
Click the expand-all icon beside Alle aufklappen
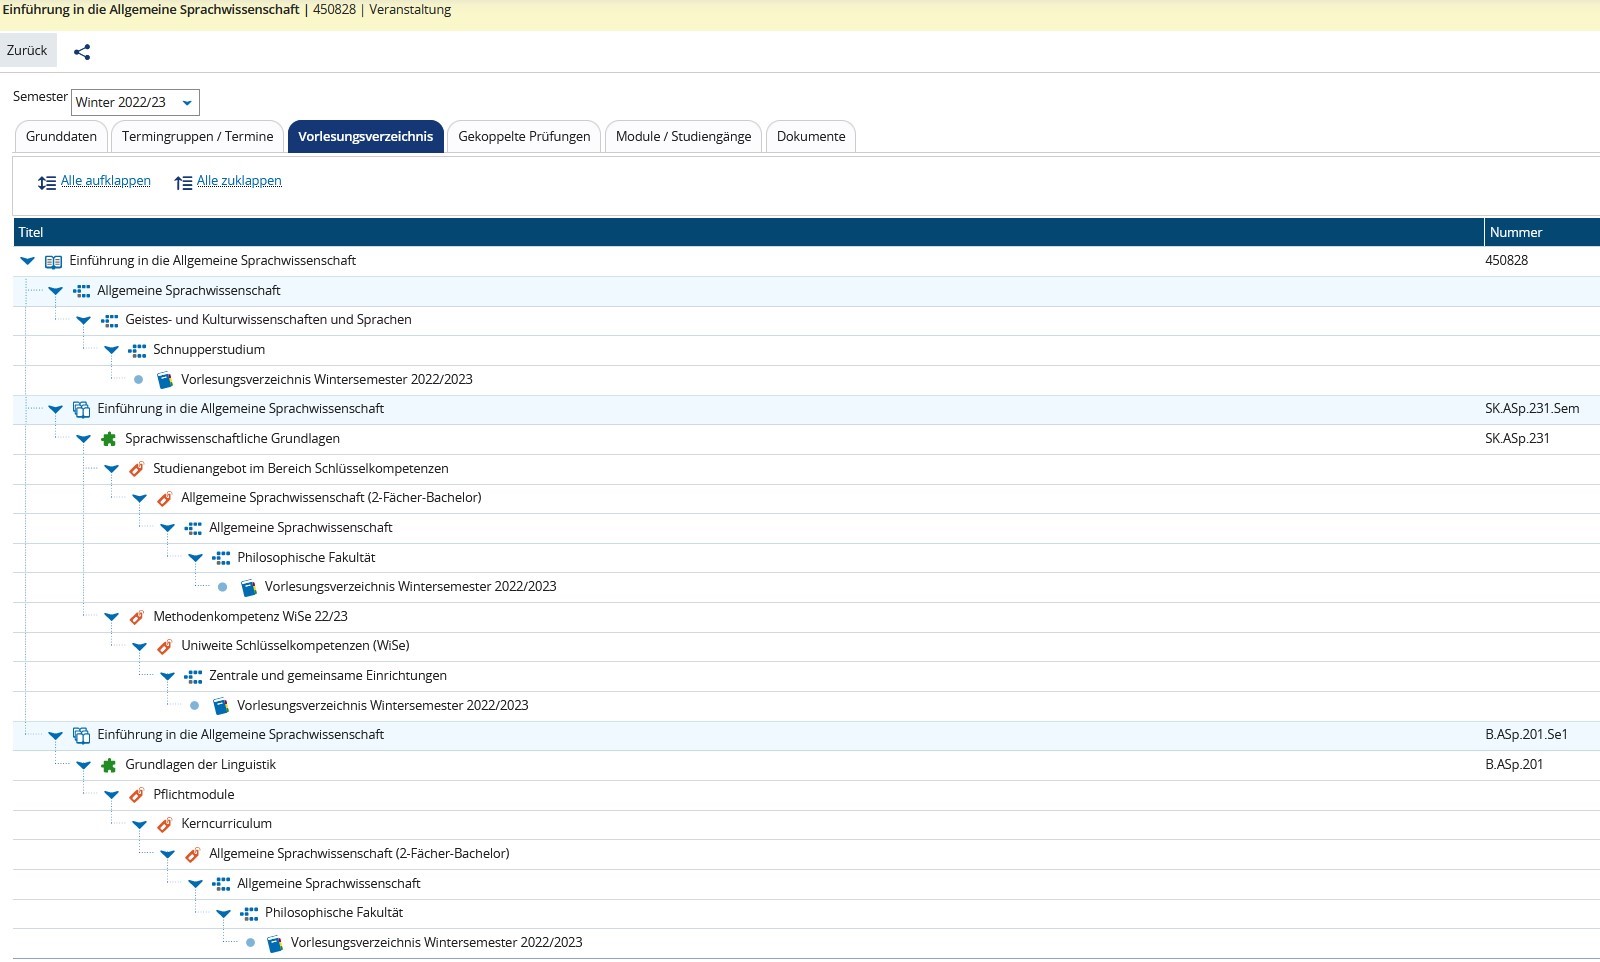point(47,183)
